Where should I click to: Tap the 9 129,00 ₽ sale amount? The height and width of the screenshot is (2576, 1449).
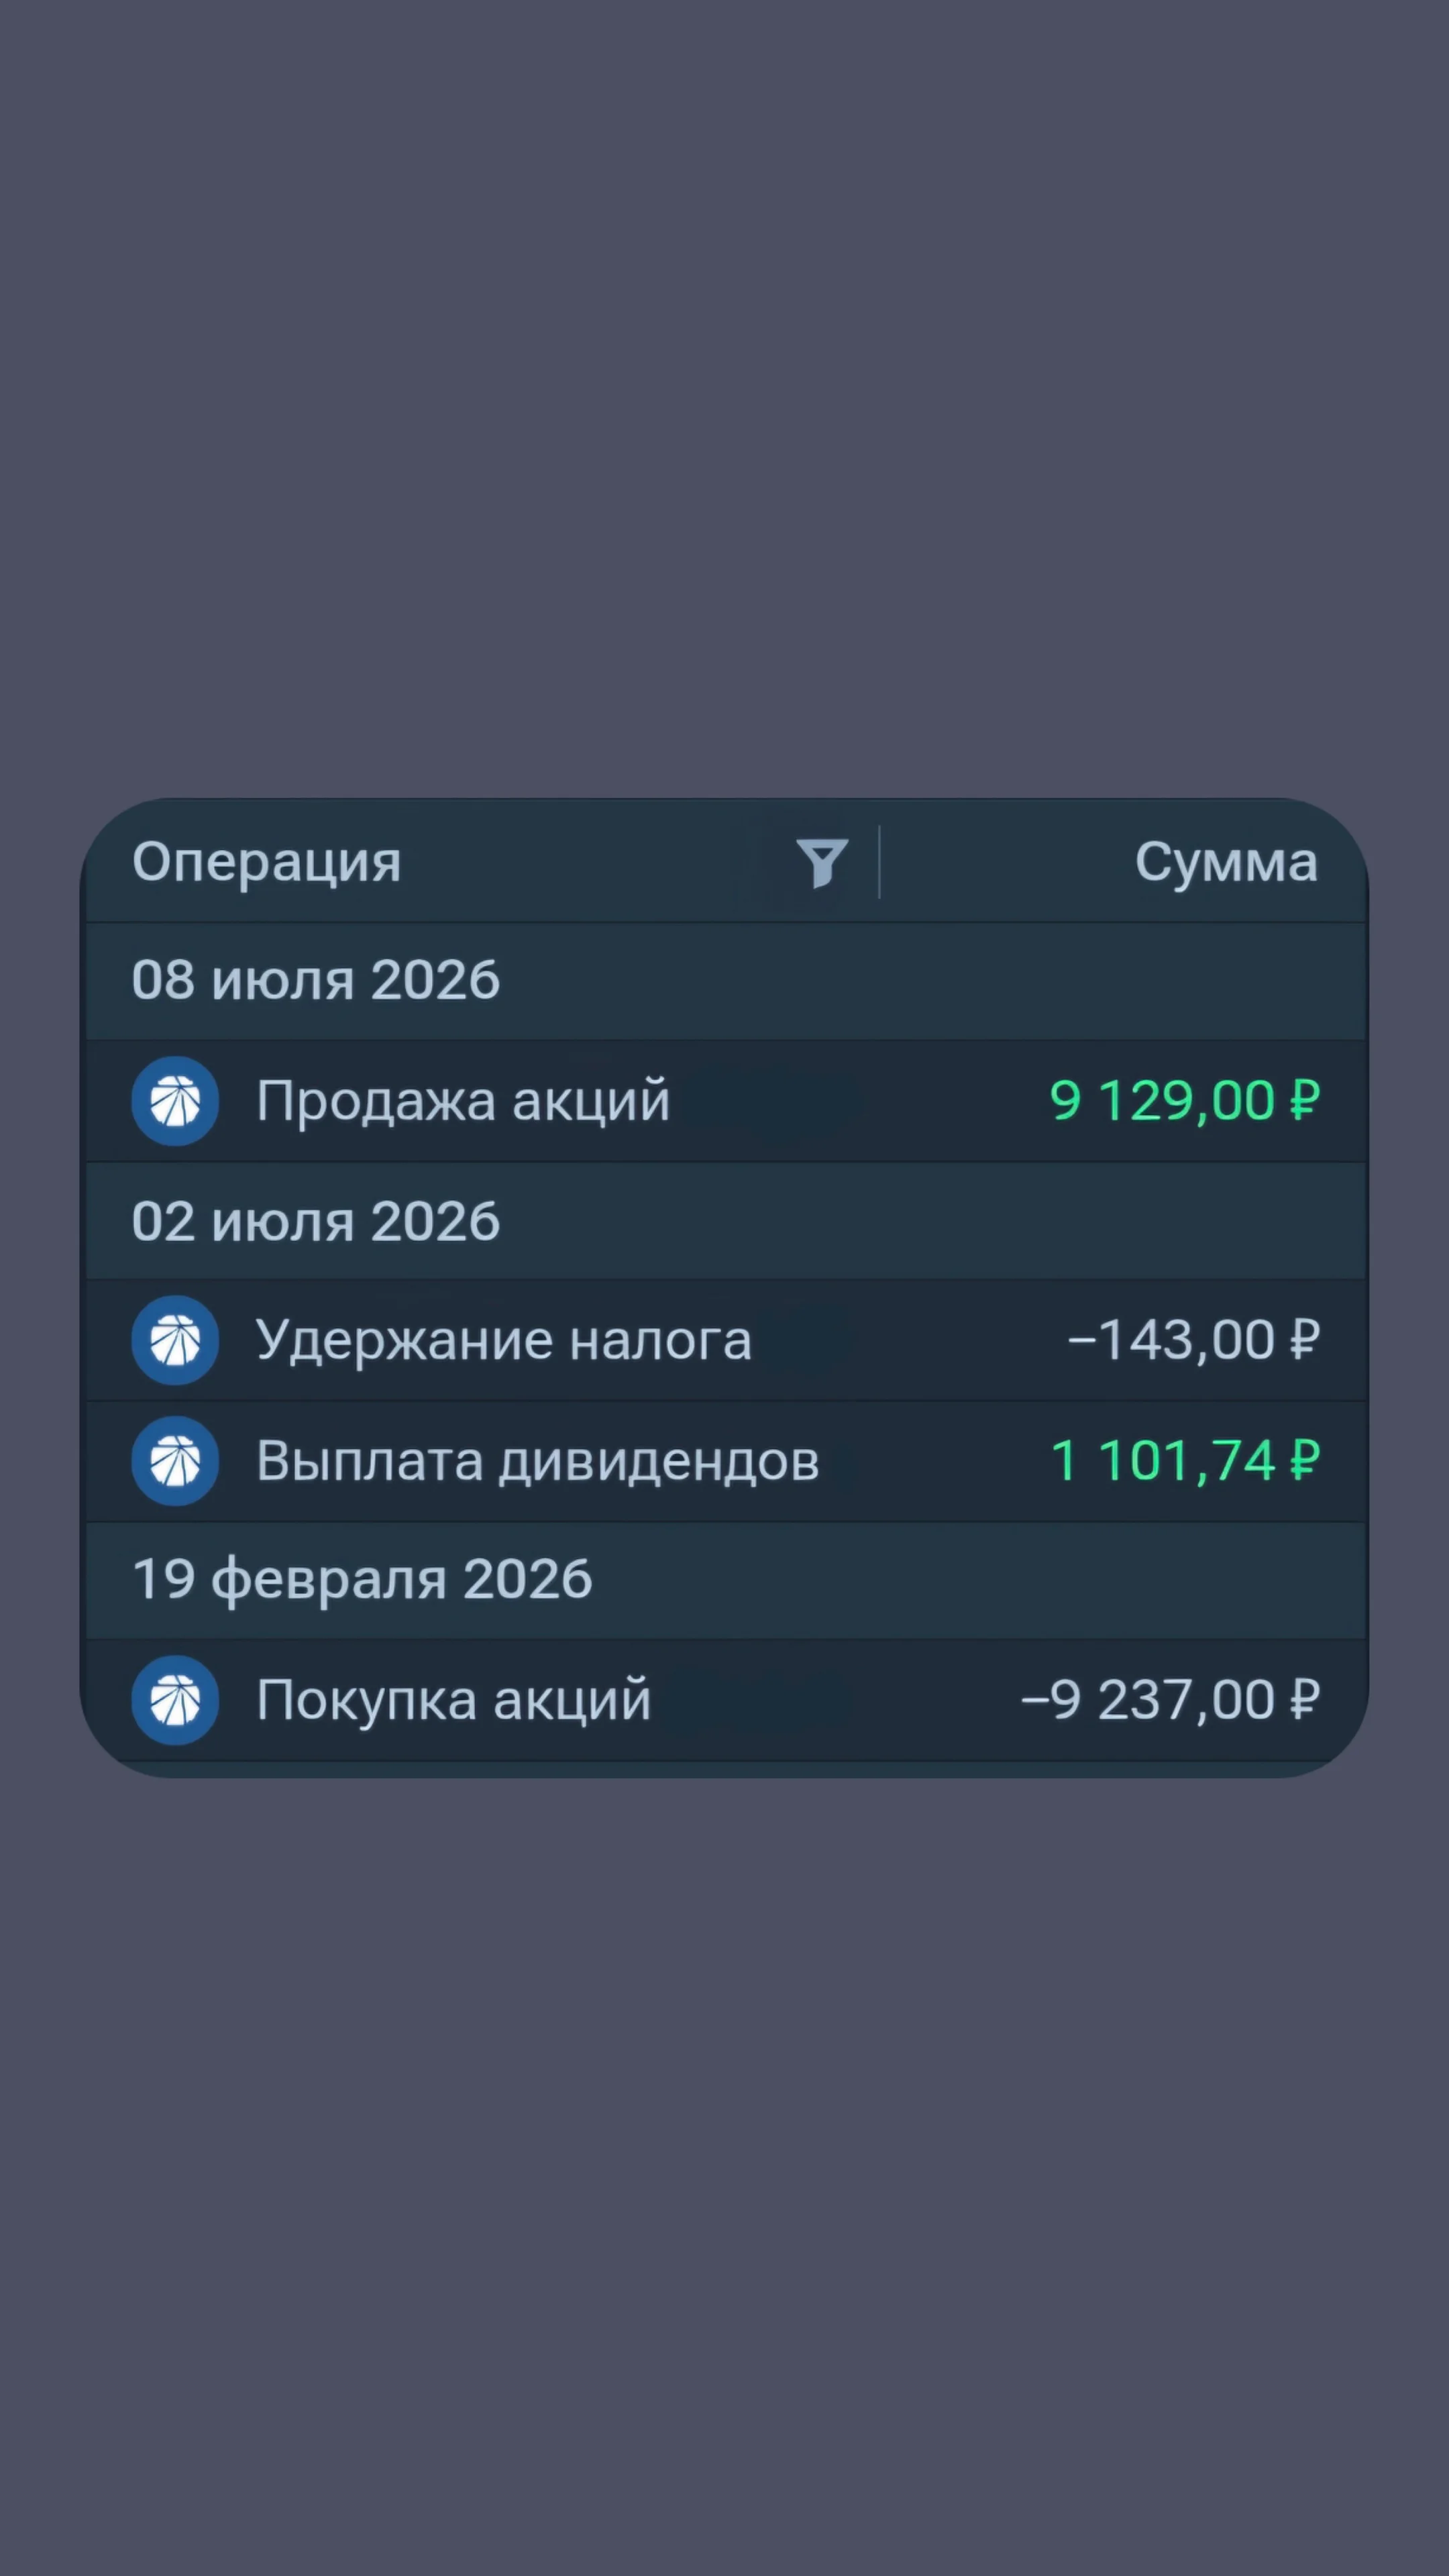1185,1101
